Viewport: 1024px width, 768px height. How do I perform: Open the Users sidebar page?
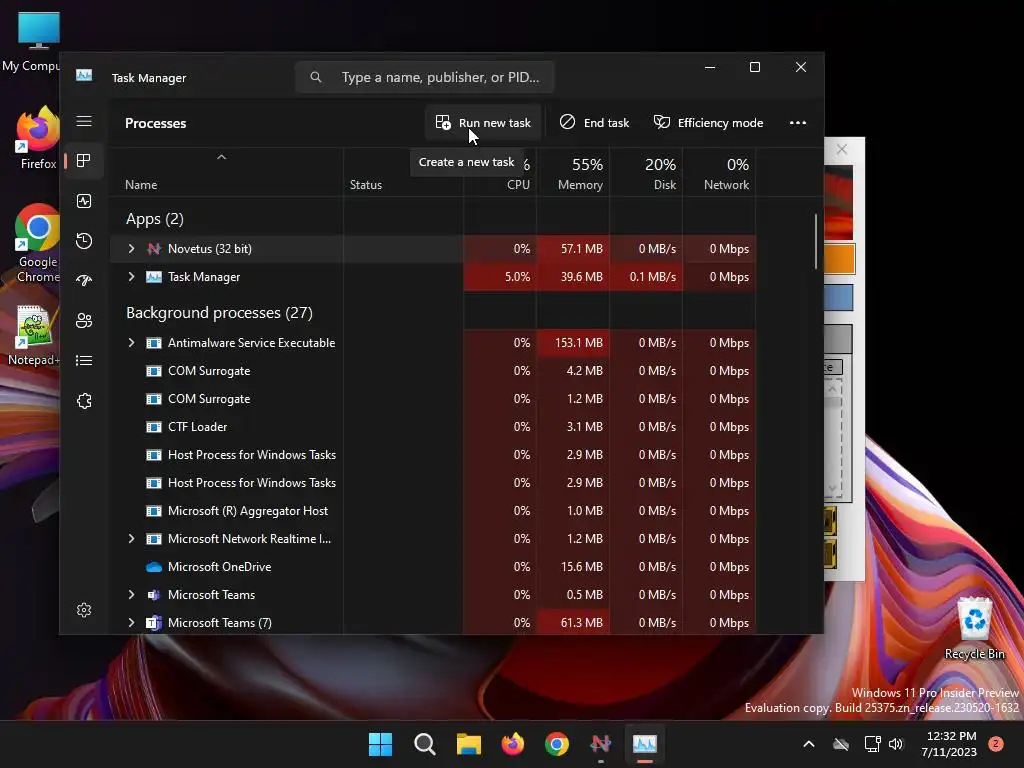(x=84, y=321)
